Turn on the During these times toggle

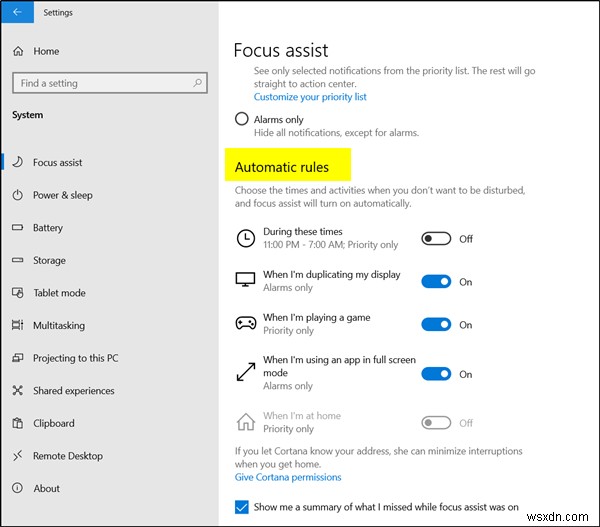(x=436, y=238)
